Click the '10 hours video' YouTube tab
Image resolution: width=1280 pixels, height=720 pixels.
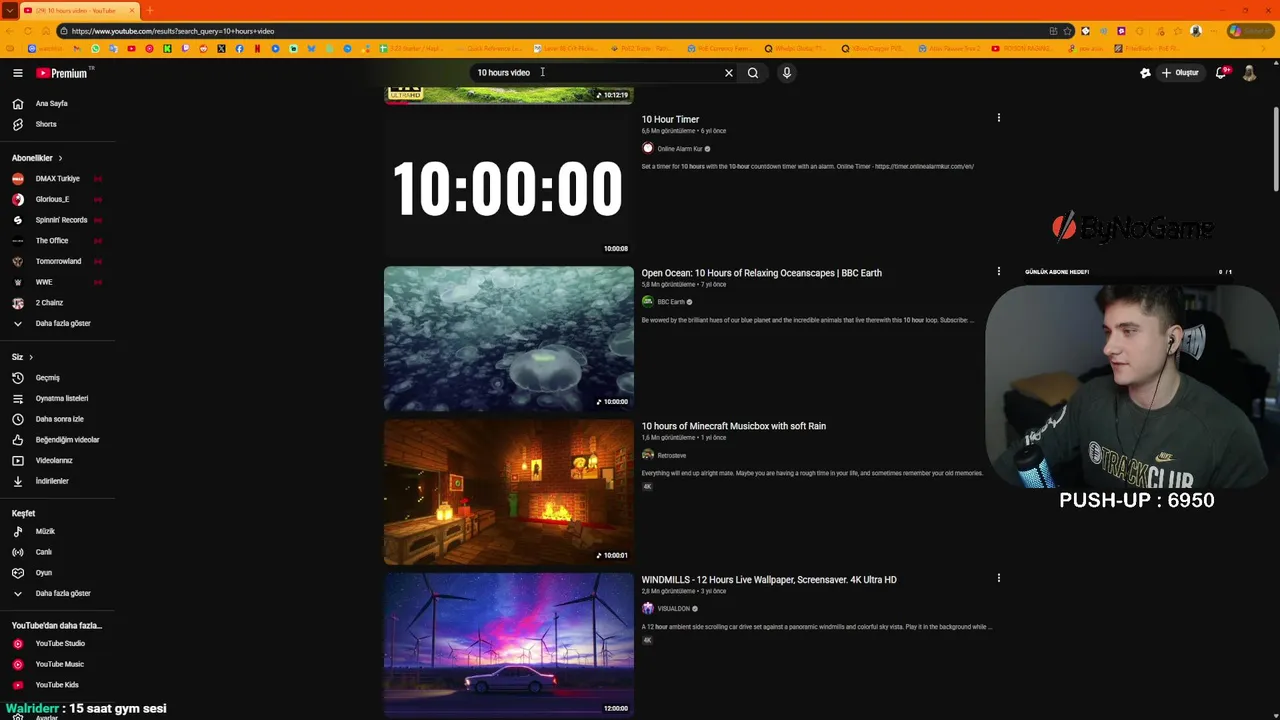point(78,11)
